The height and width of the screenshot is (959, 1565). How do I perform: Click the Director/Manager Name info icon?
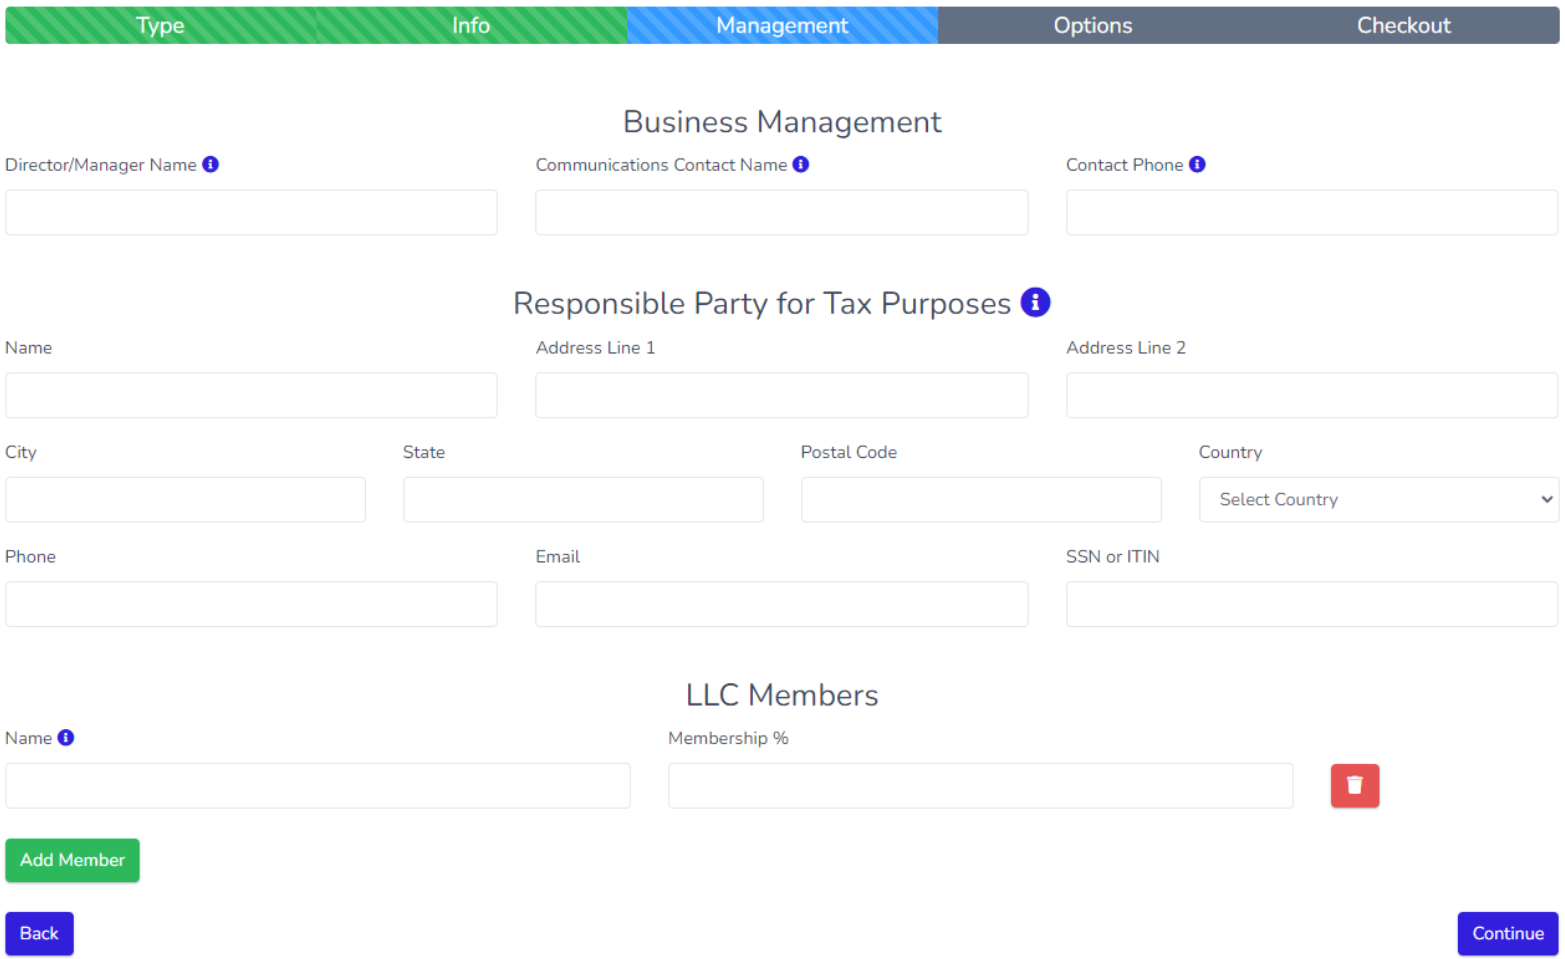pos(210,164)
